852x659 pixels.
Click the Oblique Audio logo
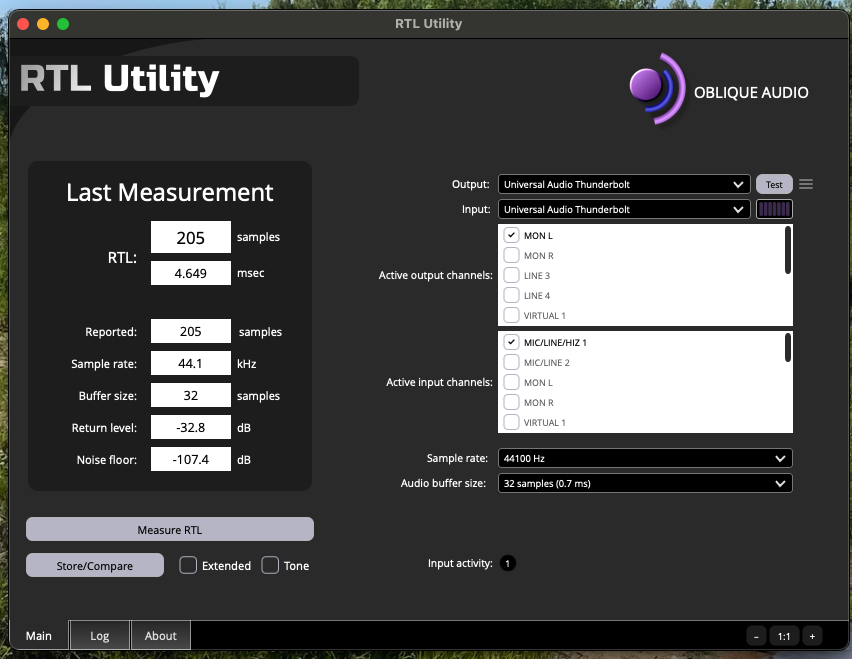pos(719,90)
